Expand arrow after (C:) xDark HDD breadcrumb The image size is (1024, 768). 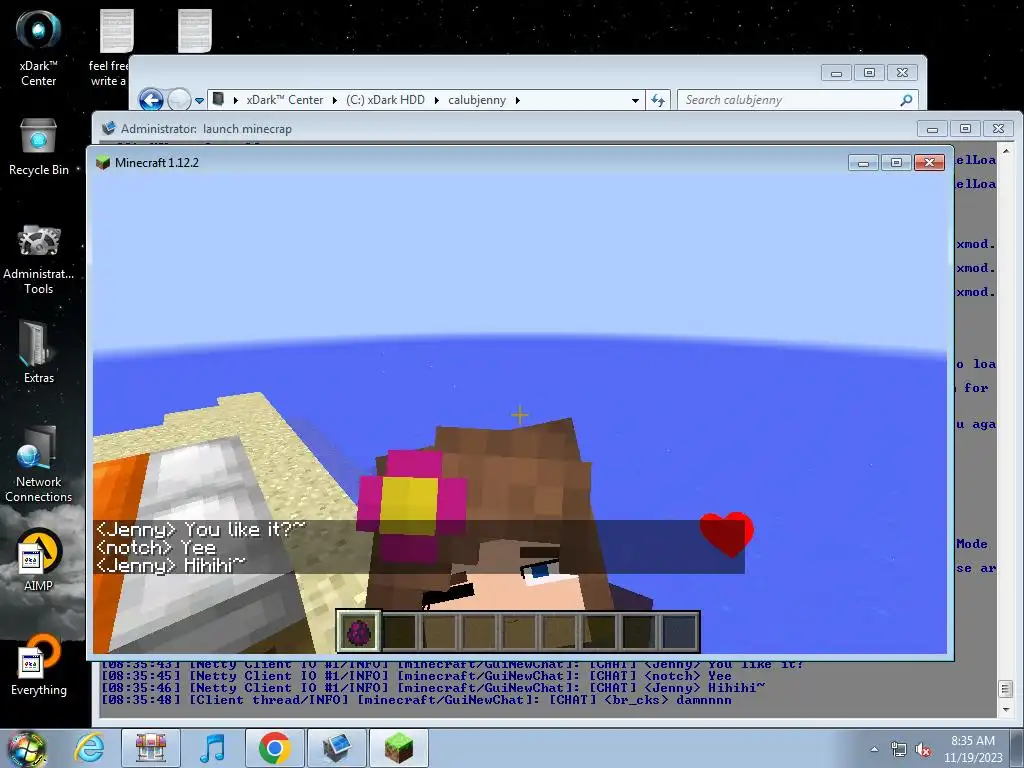tap(436, 100)
